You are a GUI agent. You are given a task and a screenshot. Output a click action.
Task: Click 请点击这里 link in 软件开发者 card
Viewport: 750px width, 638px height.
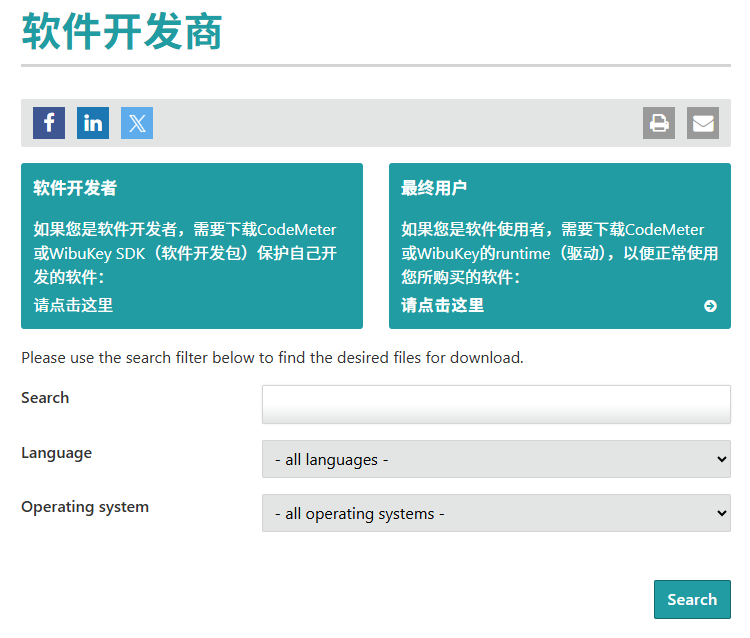(x=73, y=305)
